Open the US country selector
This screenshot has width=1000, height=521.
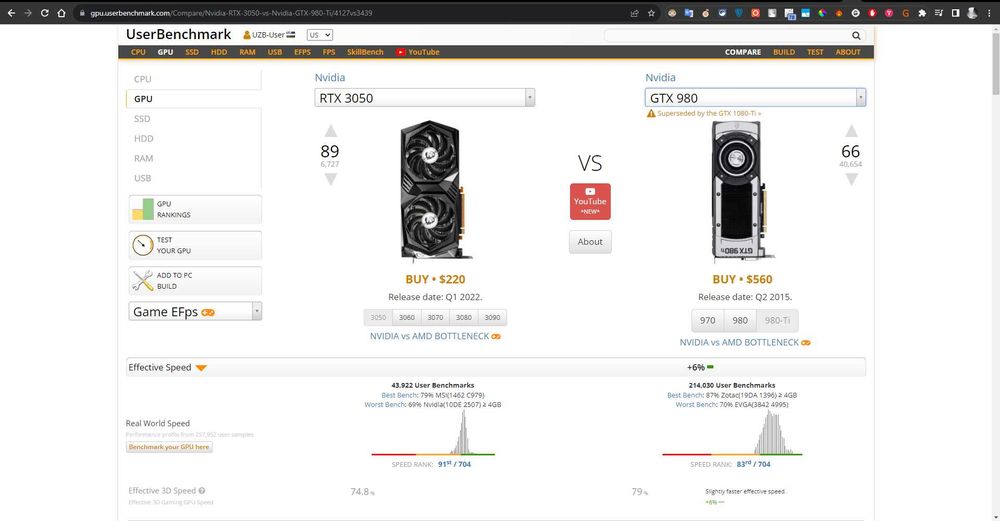coord(320,35)
